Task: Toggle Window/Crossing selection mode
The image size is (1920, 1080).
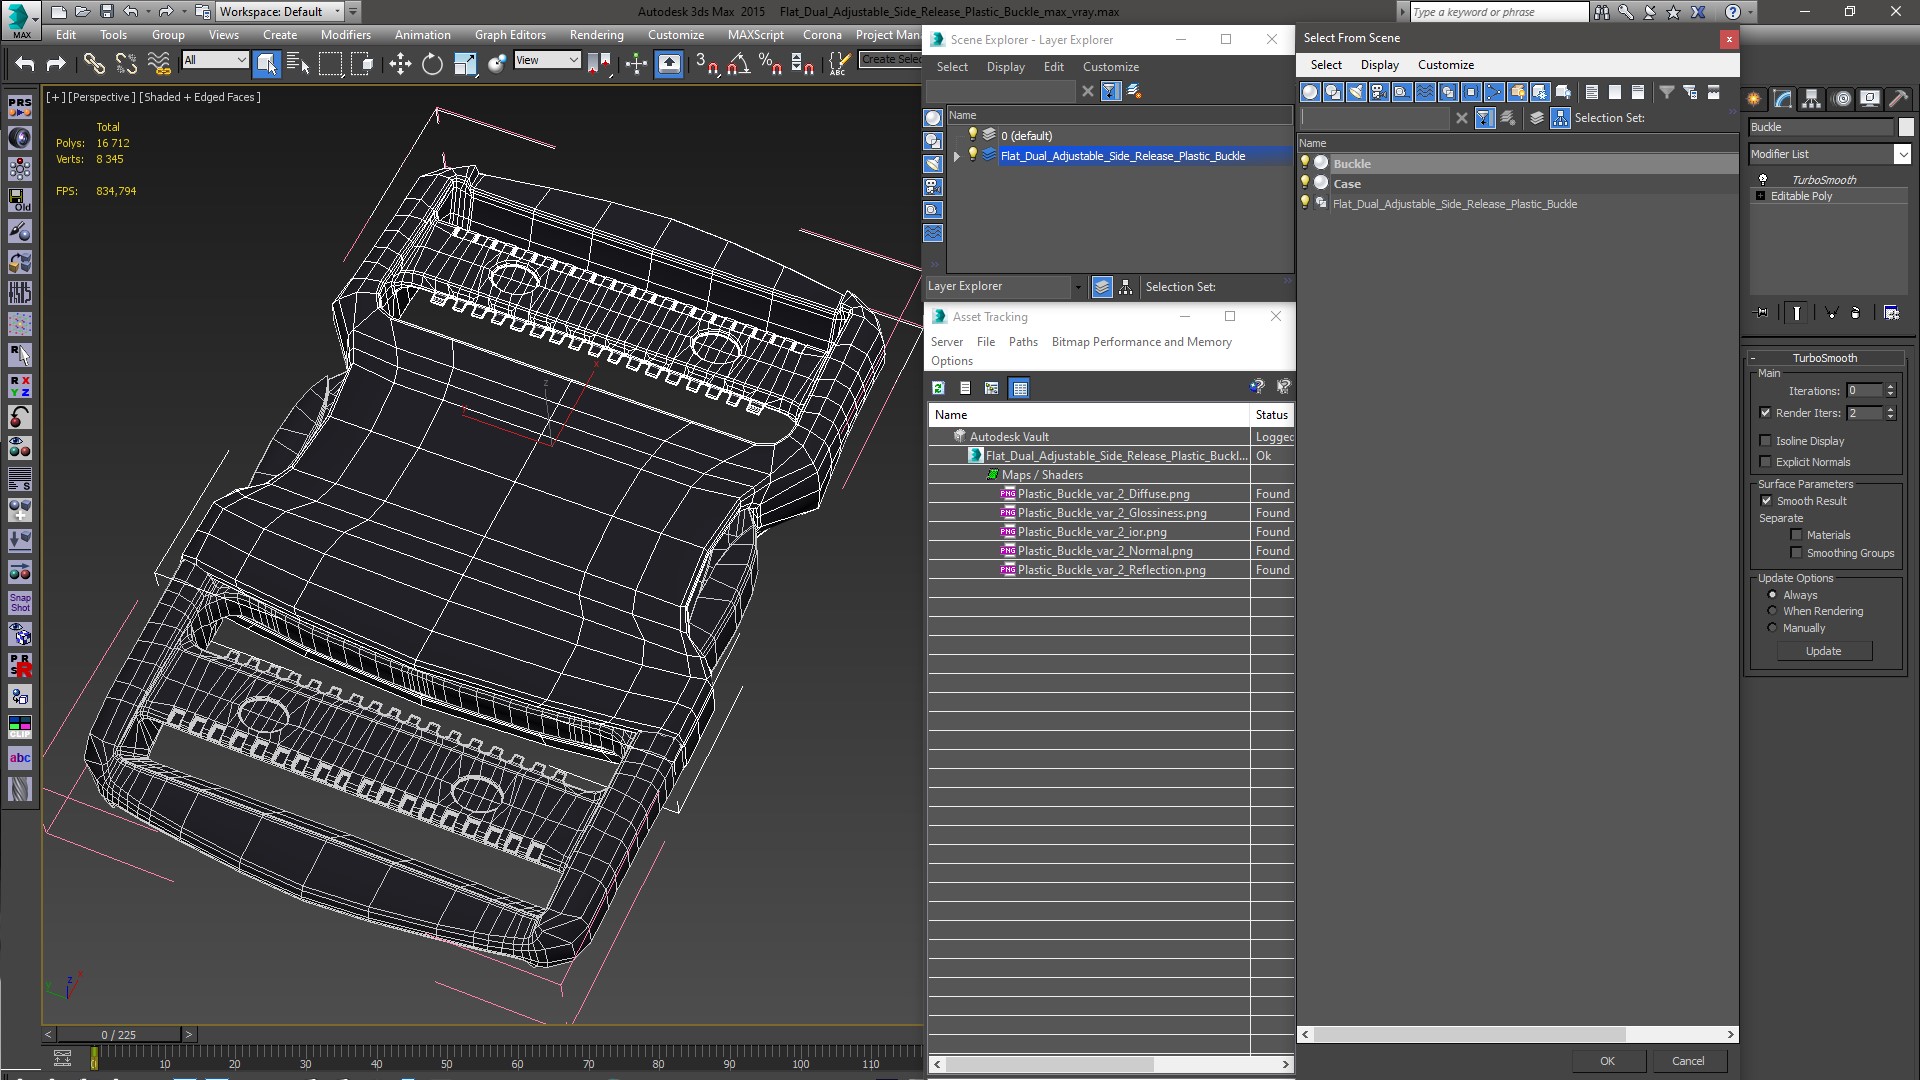Action: (362, 63)
